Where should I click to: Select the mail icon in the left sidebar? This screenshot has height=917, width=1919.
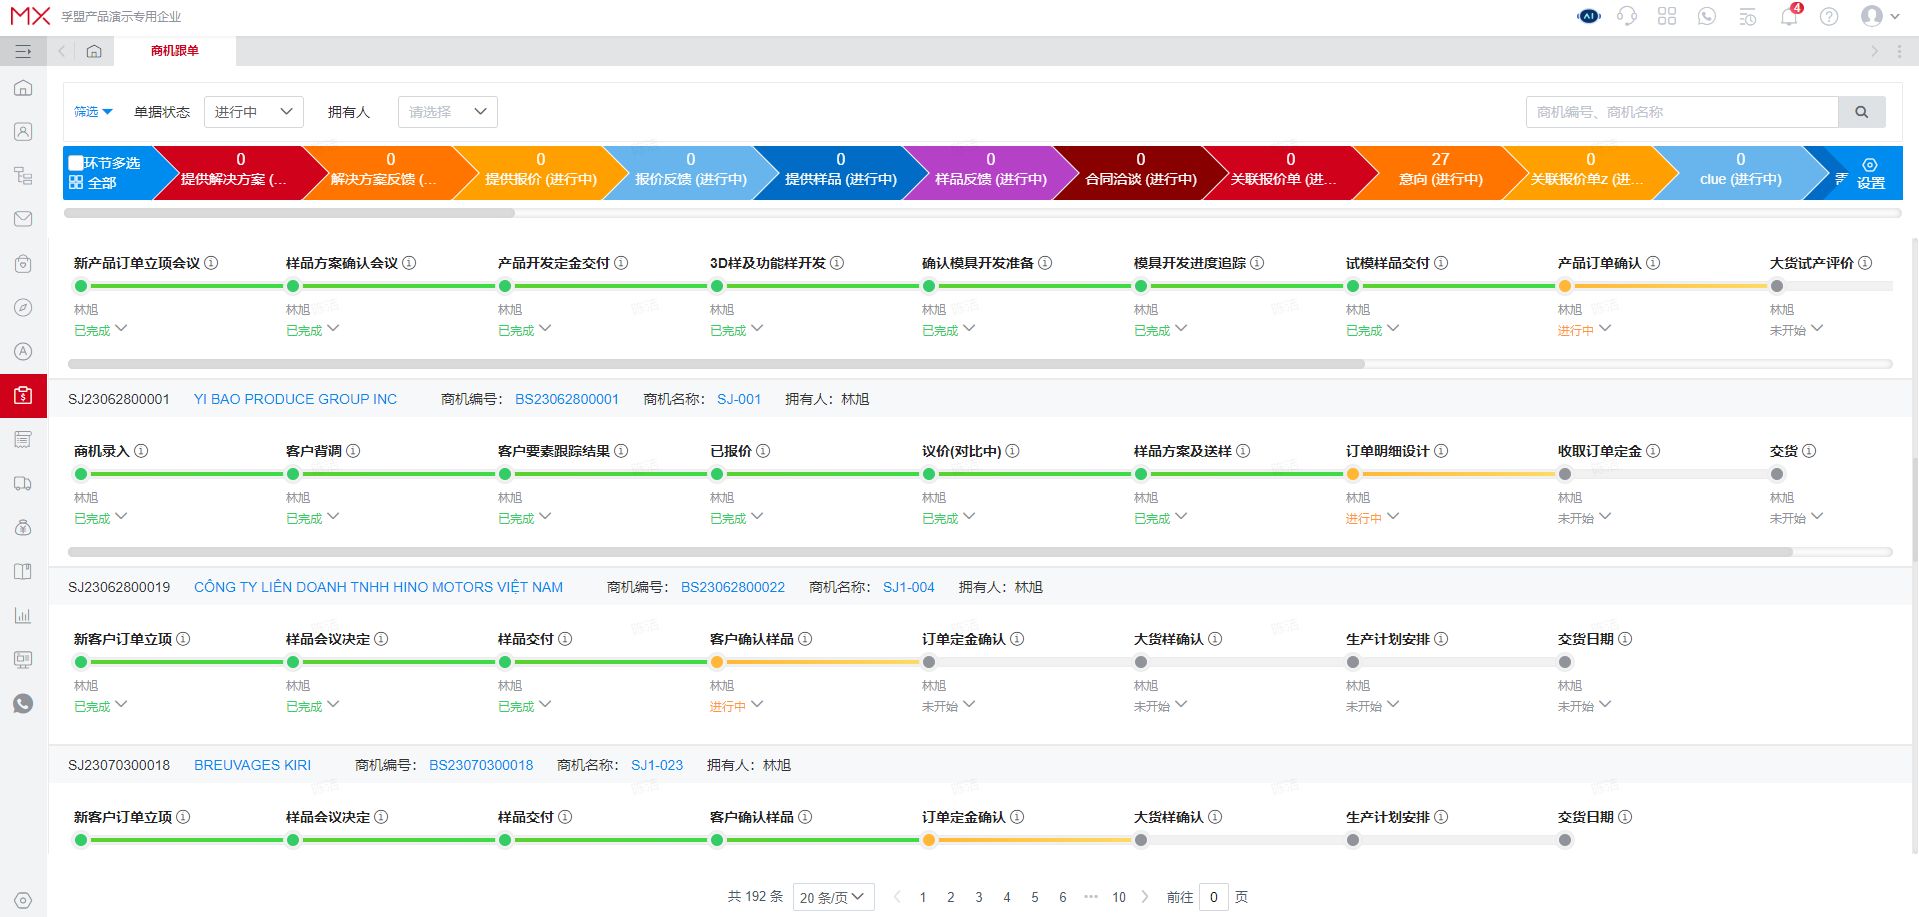click(22, 219)
